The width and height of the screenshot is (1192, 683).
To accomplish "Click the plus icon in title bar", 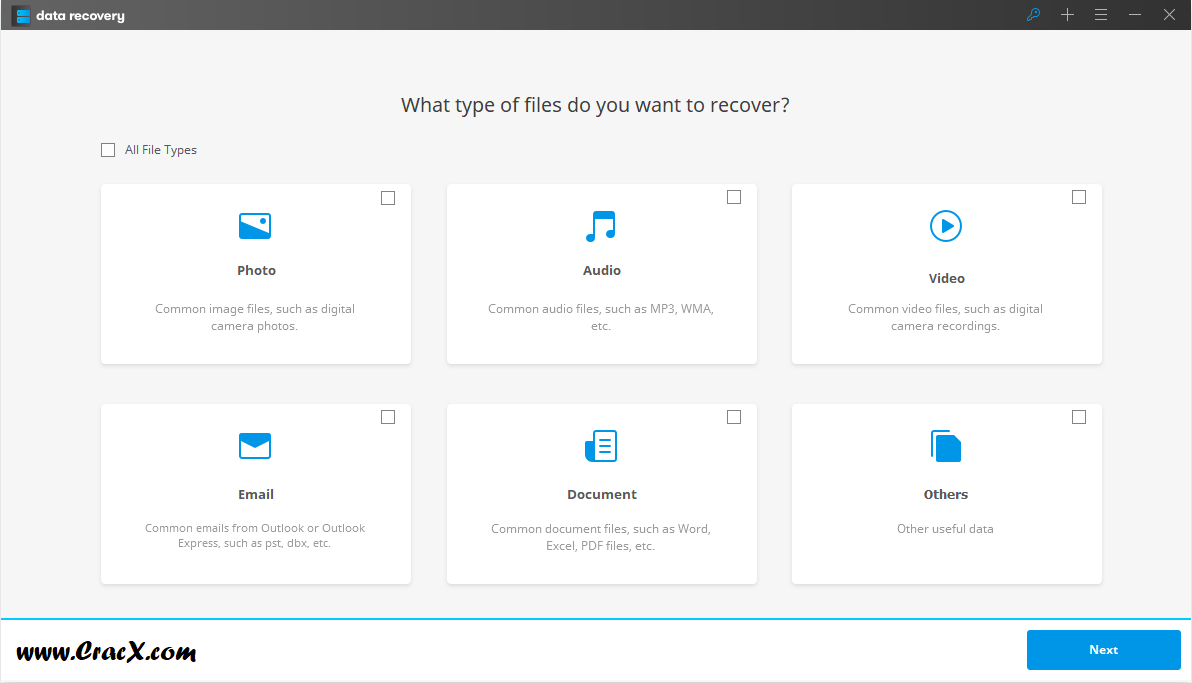I will pyautogui.click(x=1067, y=14).
